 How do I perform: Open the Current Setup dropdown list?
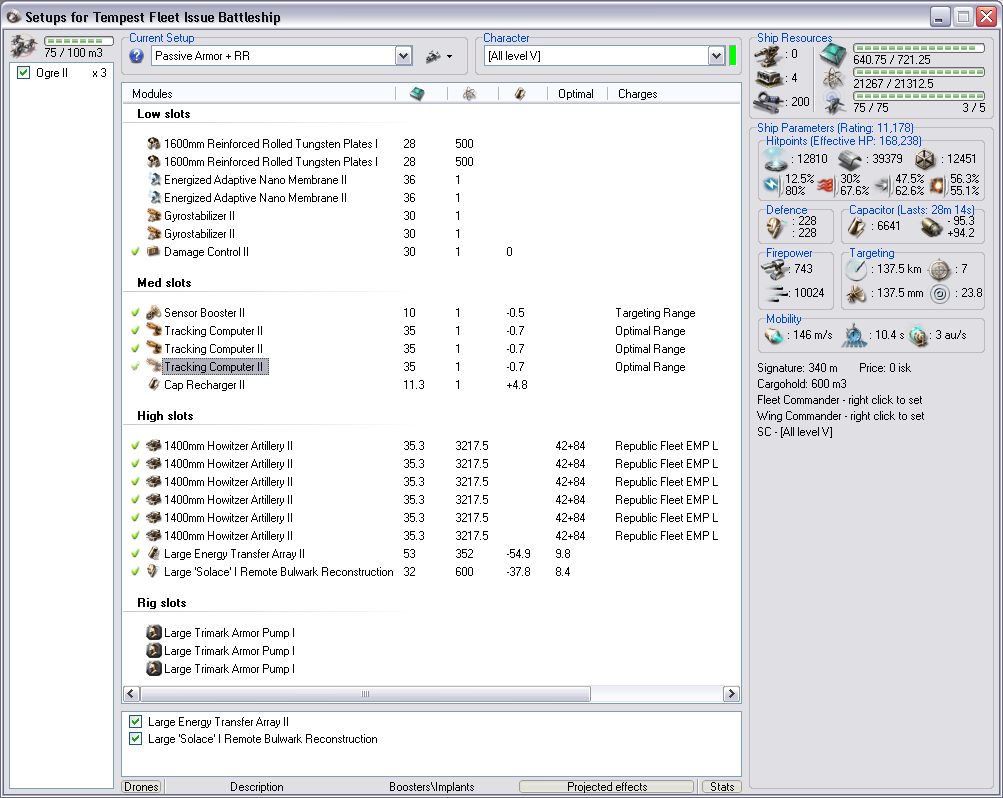click(403, 56)
